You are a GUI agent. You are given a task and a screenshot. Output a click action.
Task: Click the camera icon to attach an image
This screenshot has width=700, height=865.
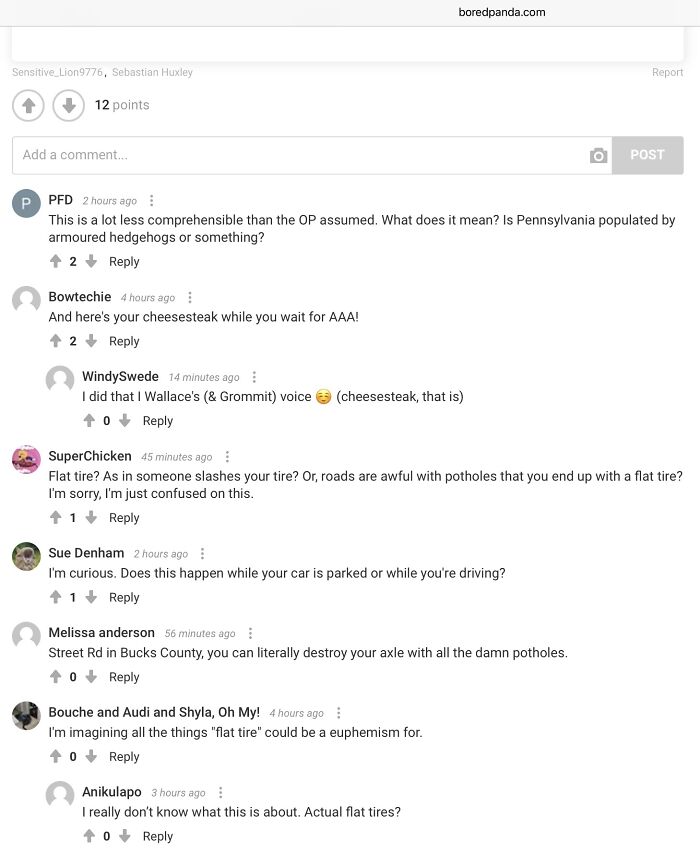(598, 155)
